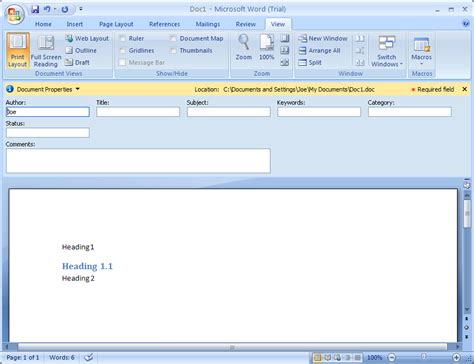Click the Document Properties info icon

pyautogui.click(x=10, y=89)
